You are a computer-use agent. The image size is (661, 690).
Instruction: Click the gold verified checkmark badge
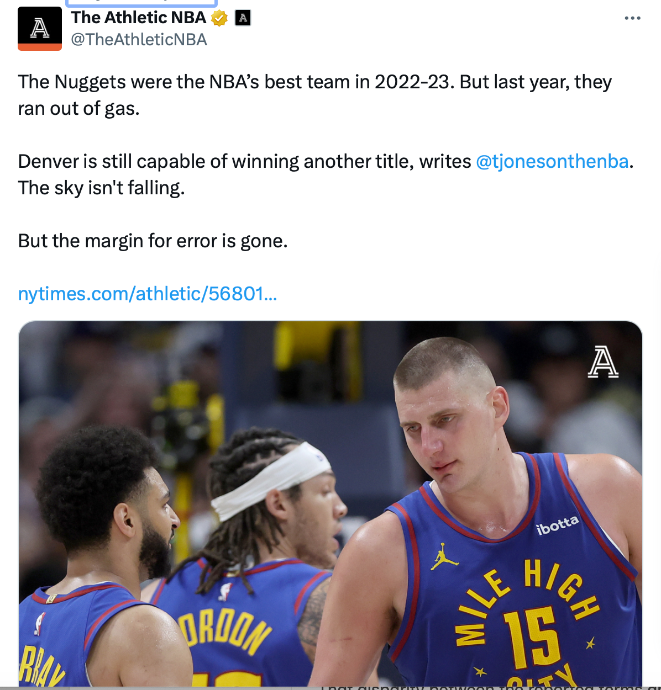[219, 18]
